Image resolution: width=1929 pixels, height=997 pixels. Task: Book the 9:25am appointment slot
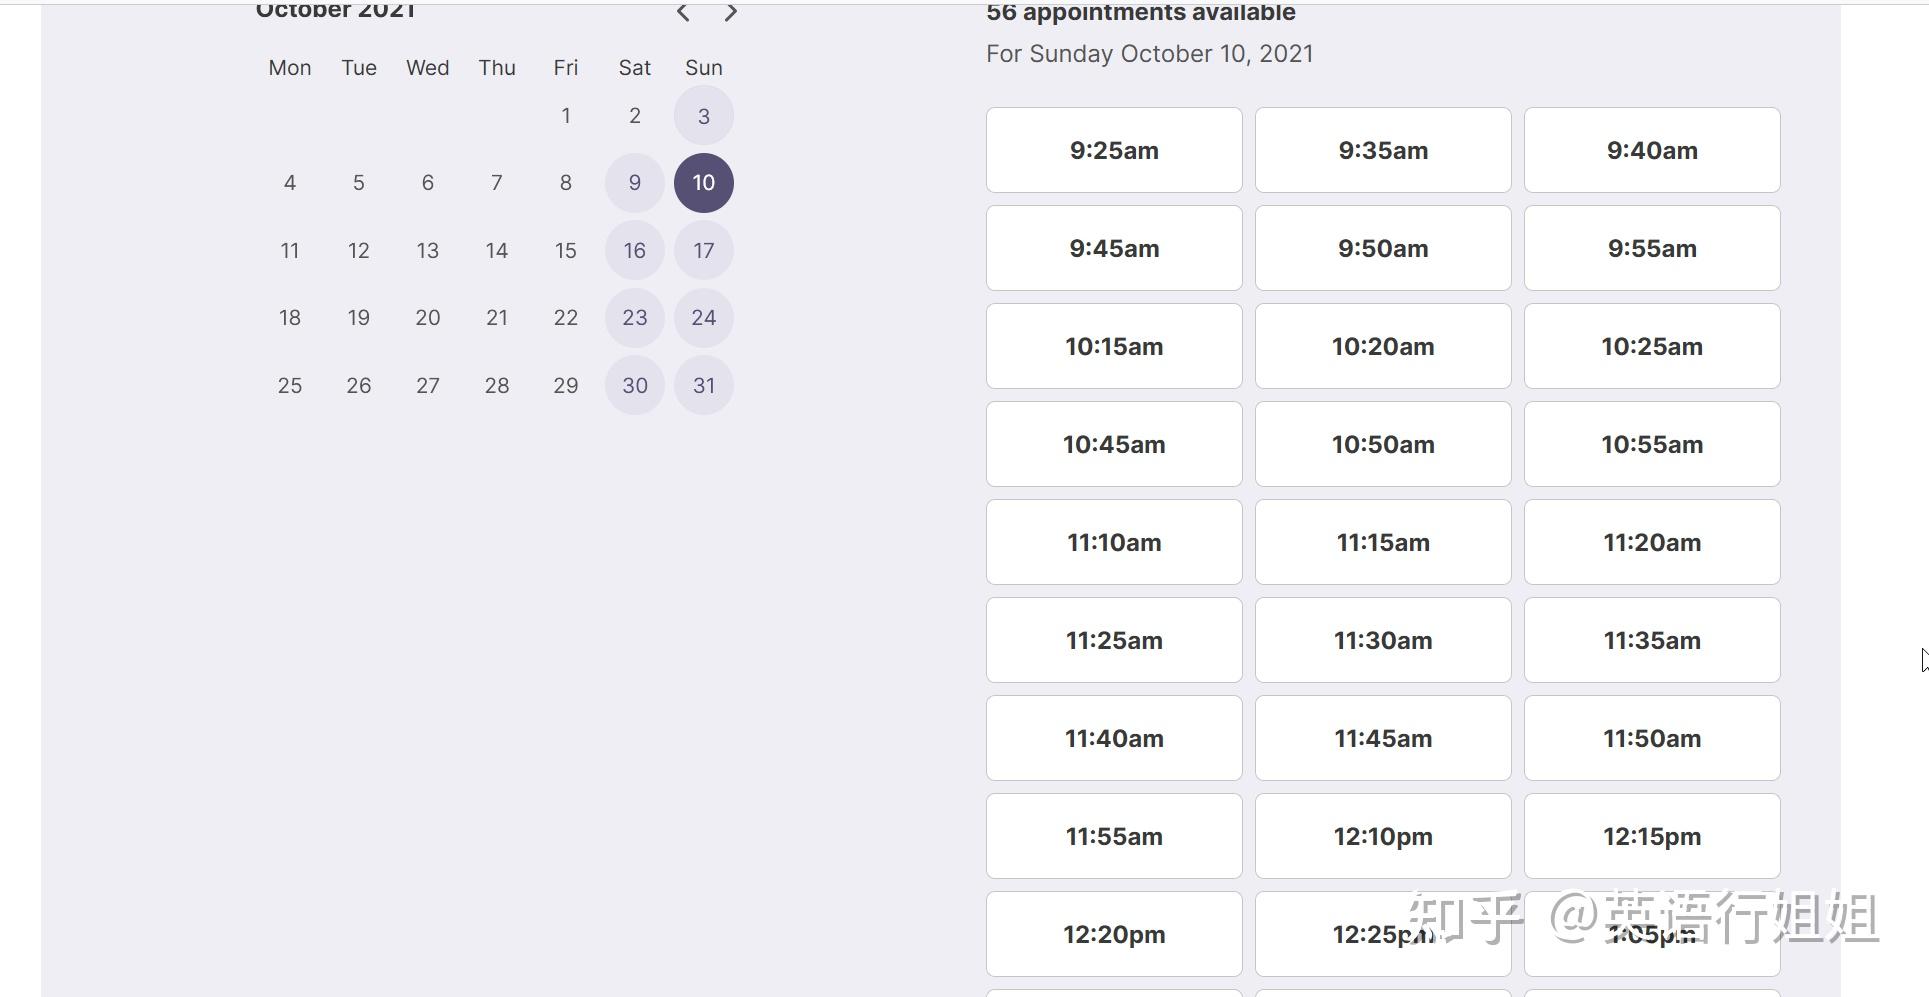pos(1114,150)
